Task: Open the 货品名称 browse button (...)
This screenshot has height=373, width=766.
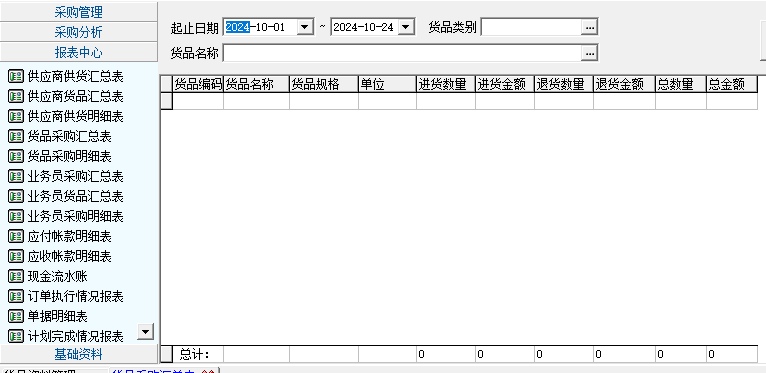Action: pyautogui.click(x=590, y=53)
